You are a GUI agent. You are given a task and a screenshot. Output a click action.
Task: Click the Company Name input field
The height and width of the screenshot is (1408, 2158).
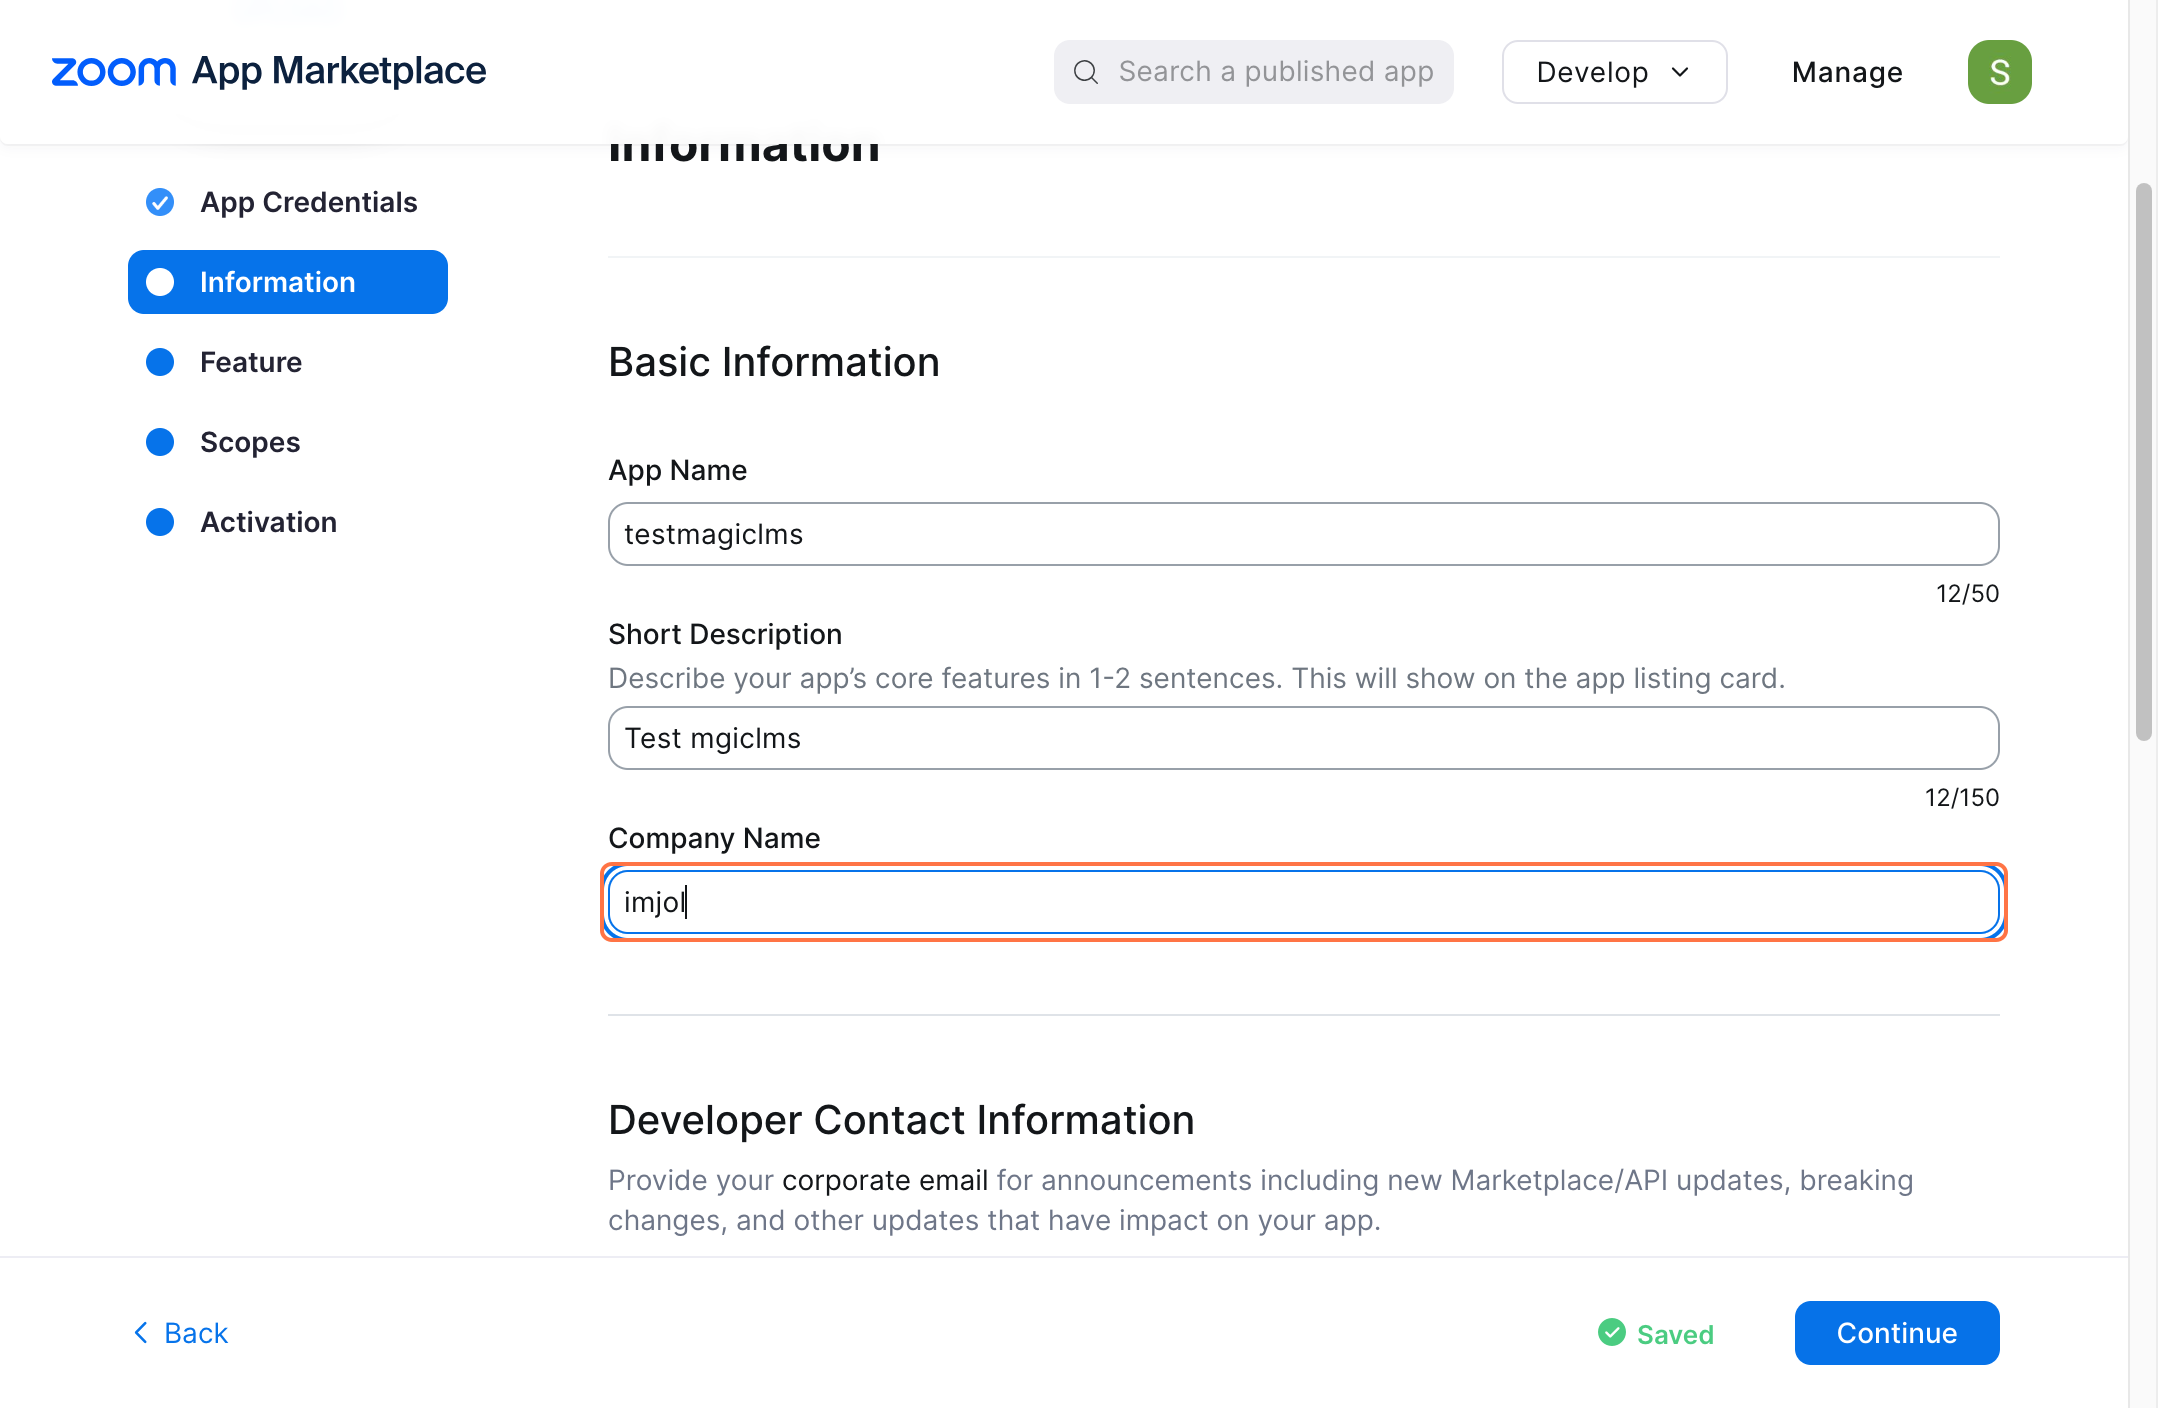tap(1304, 902)
